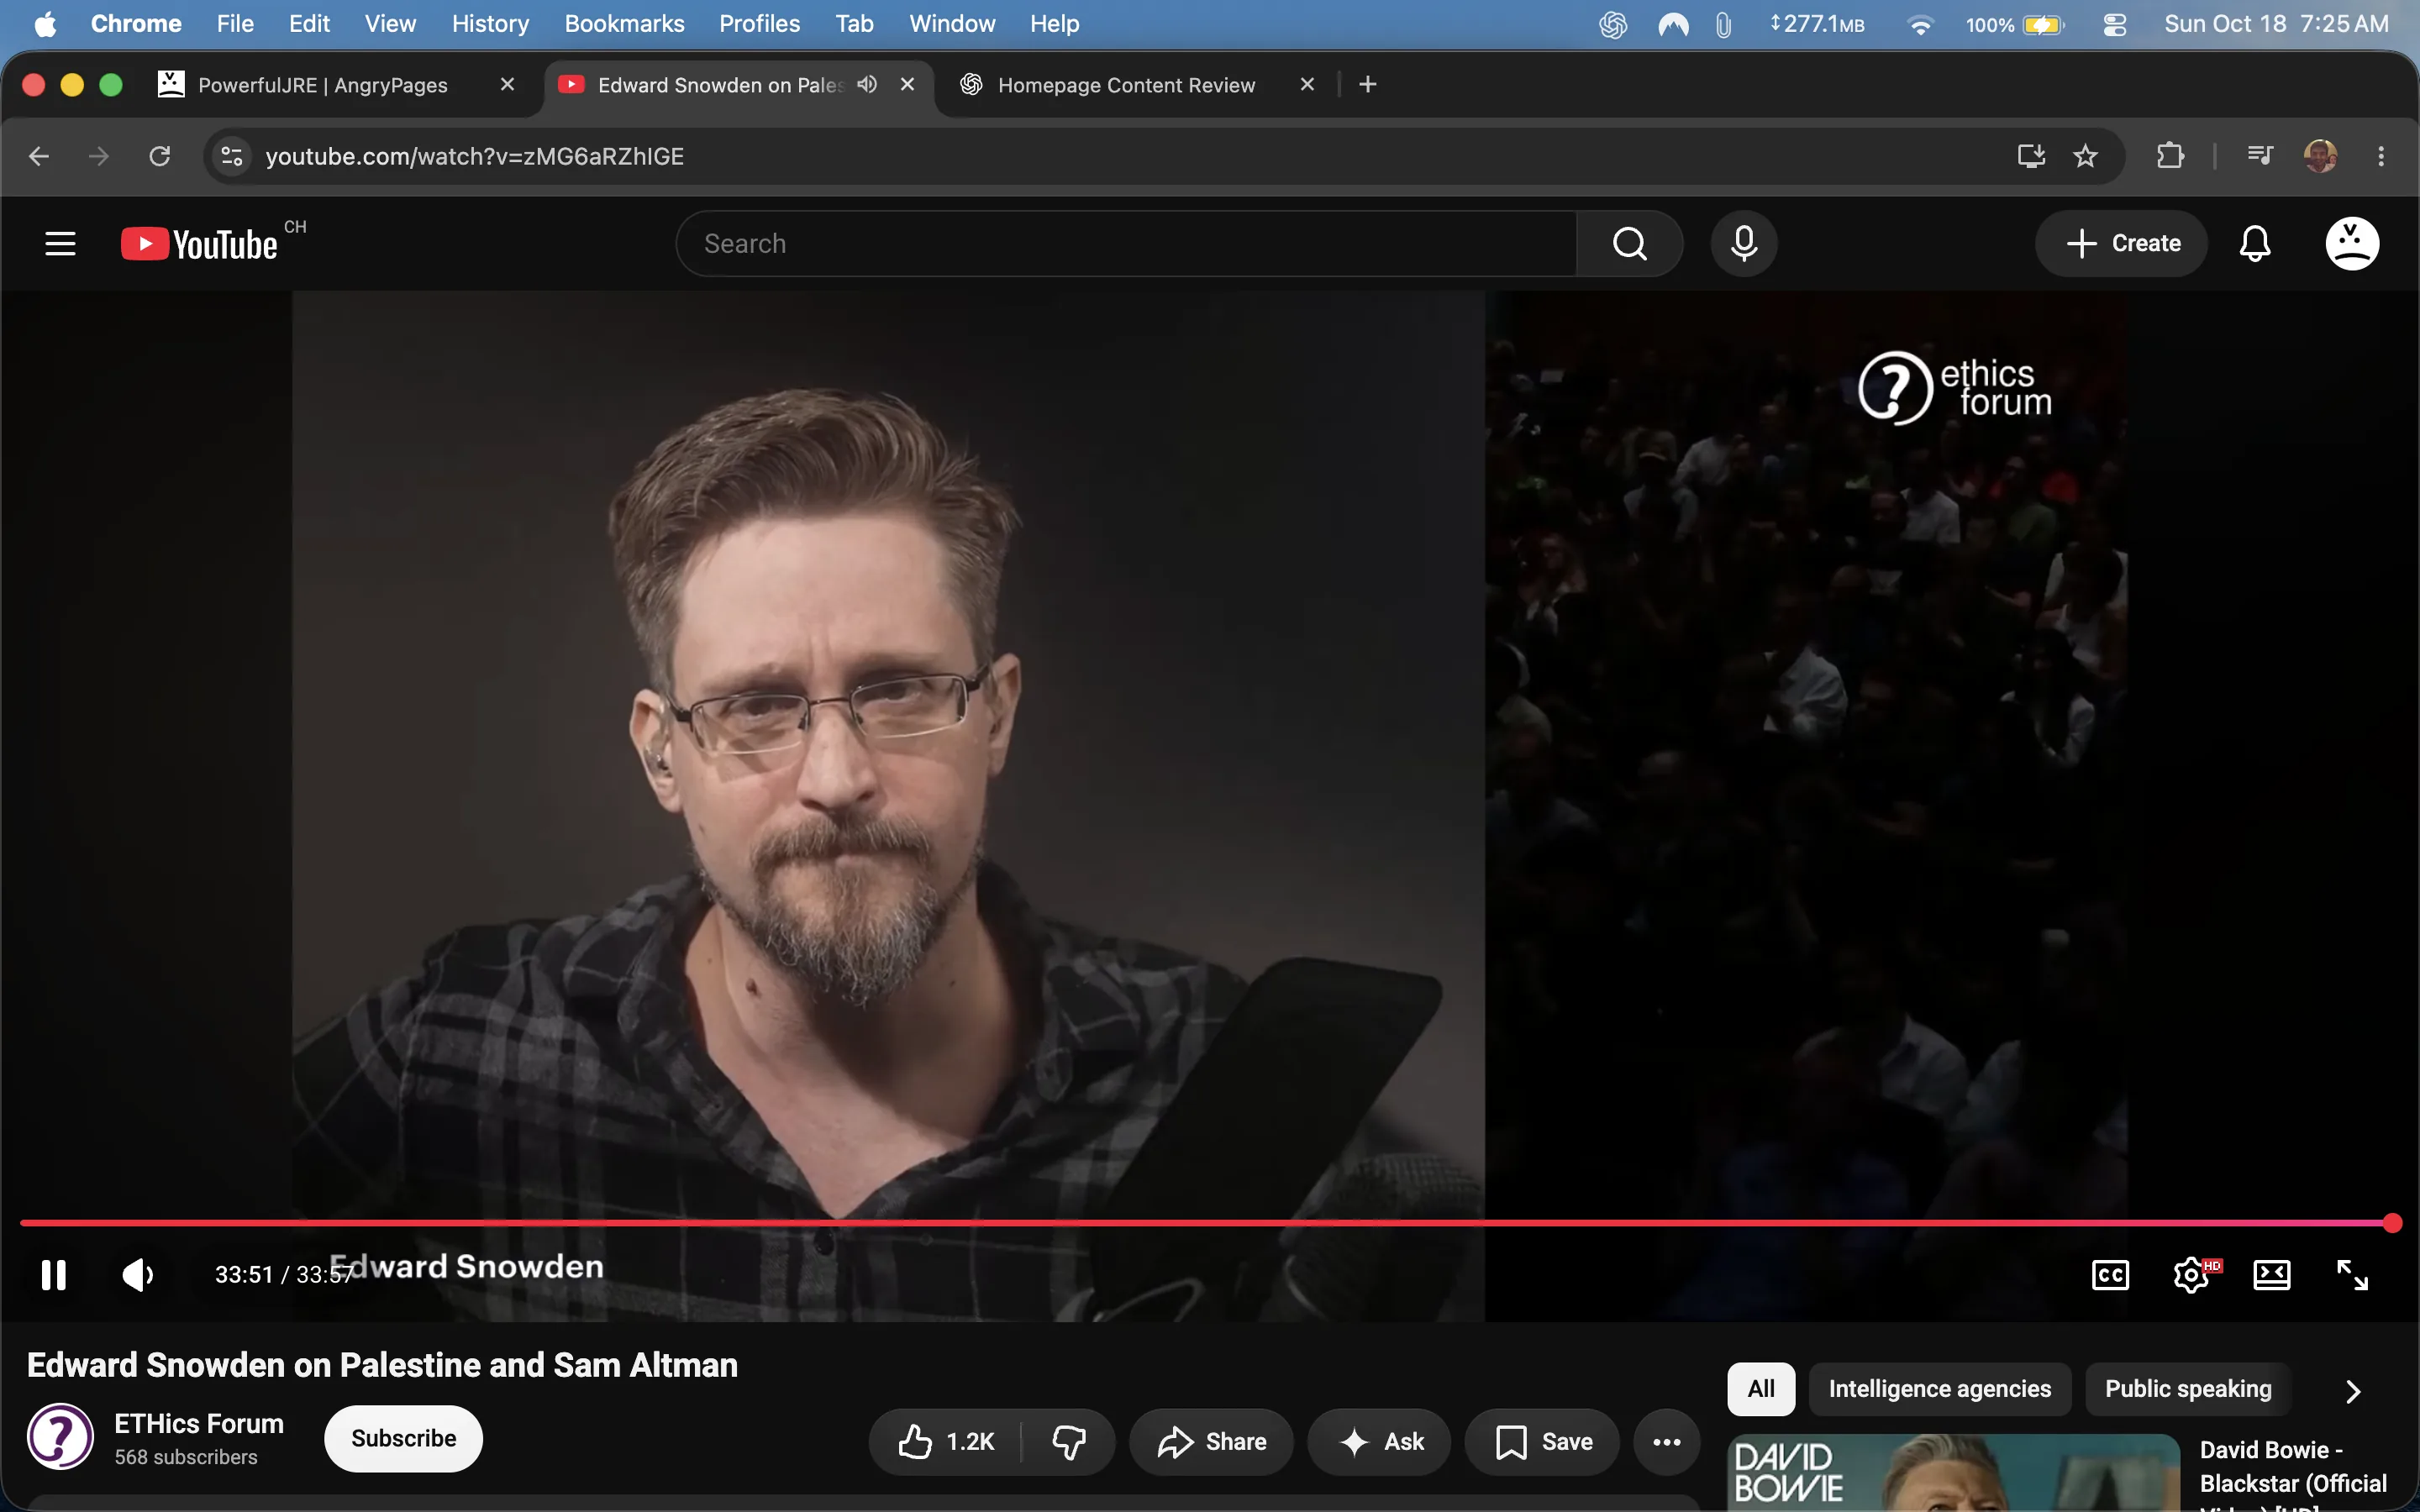
Task: Select the Intelligence agencies chip
Action: click(x=1939, y=1389)
